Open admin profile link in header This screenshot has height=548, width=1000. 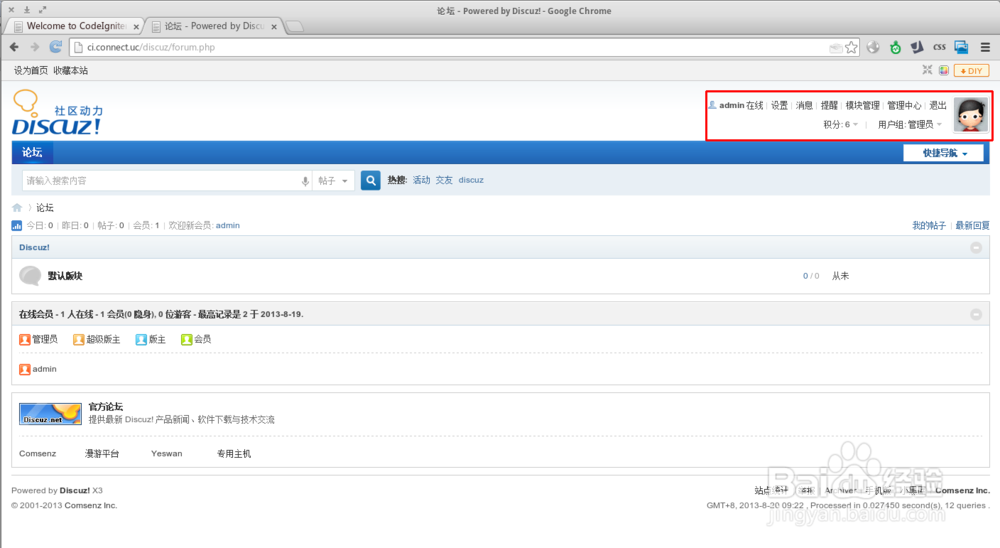coord(732,105)
